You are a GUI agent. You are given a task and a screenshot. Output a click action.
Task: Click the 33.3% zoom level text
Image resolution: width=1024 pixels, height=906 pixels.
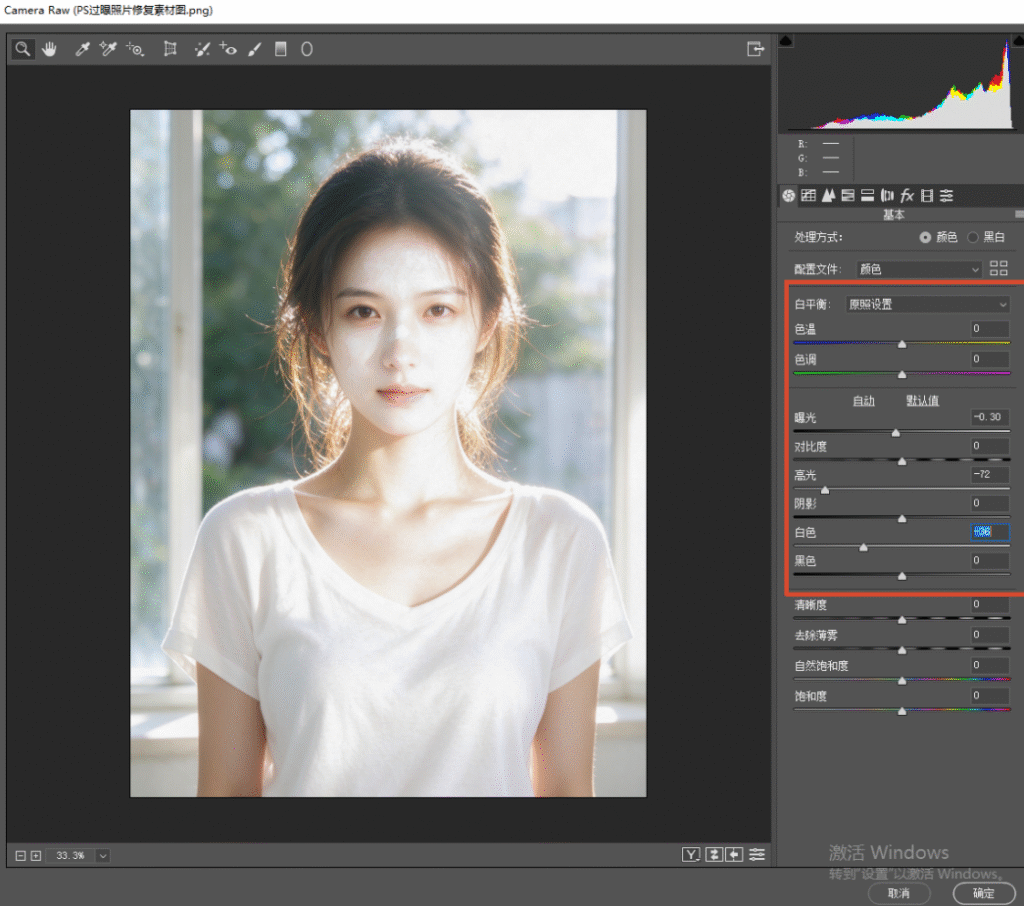click(71, 856)
